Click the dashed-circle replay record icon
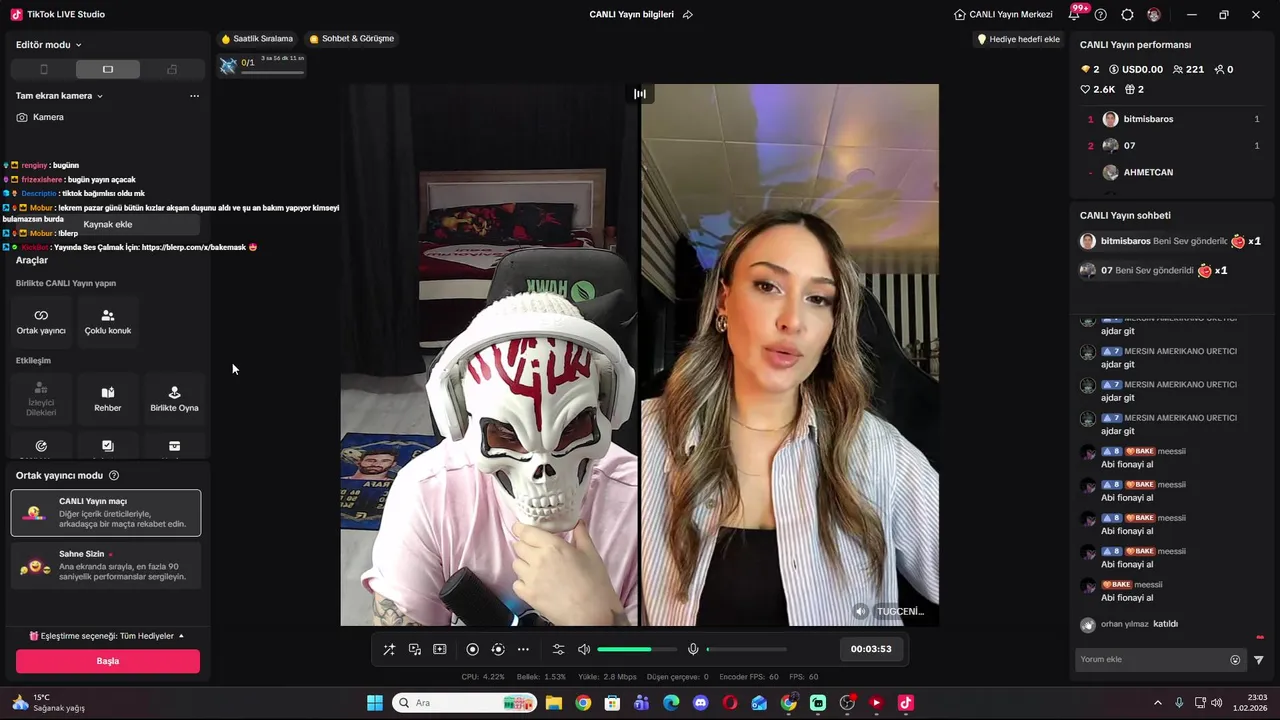 point(498,649)
